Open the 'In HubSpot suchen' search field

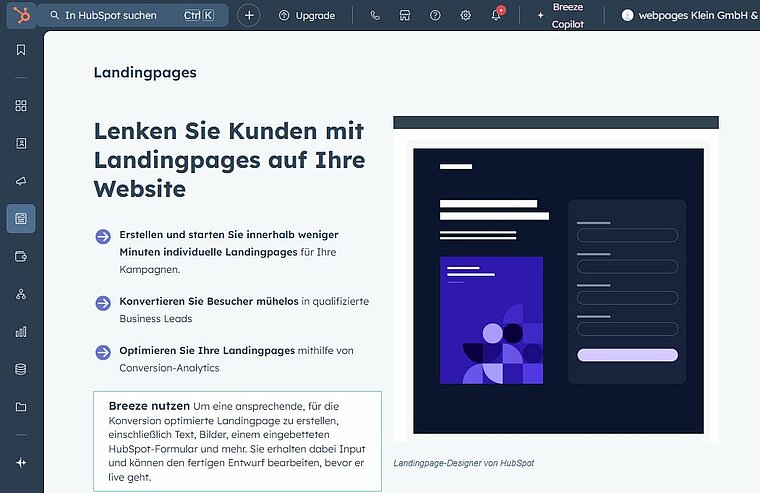(x=132, y=16)
